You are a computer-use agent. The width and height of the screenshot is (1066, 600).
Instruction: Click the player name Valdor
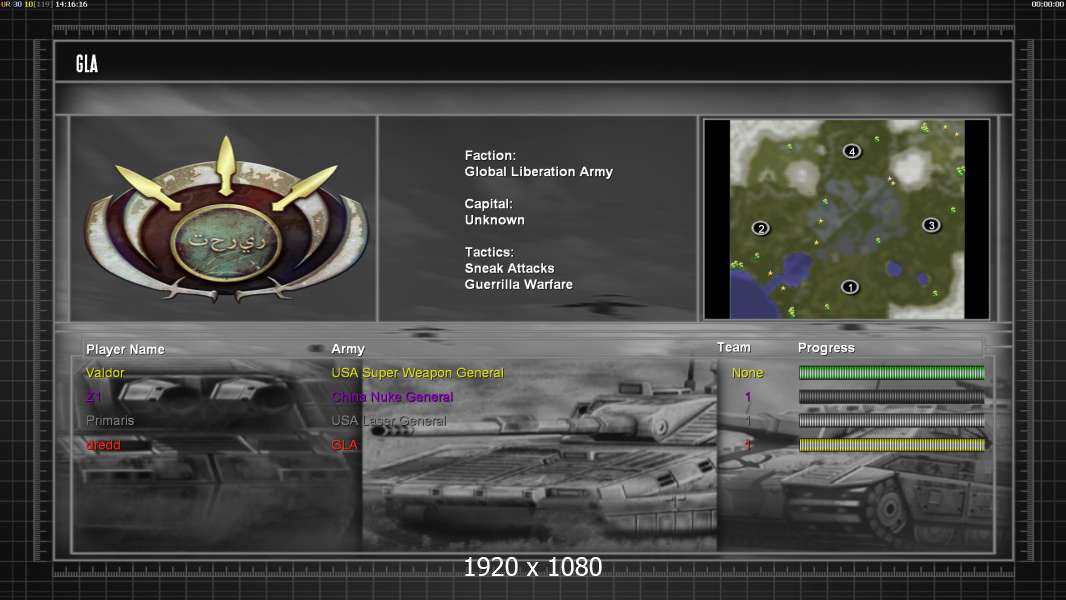[105, 373]
